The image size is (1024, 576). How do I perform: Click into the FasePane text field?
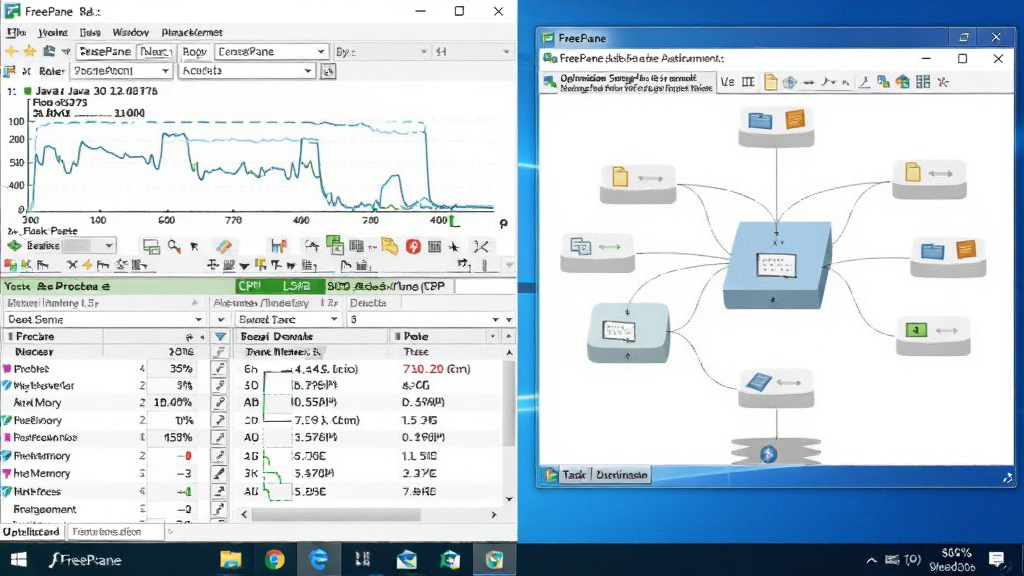[x=105, y=51]
